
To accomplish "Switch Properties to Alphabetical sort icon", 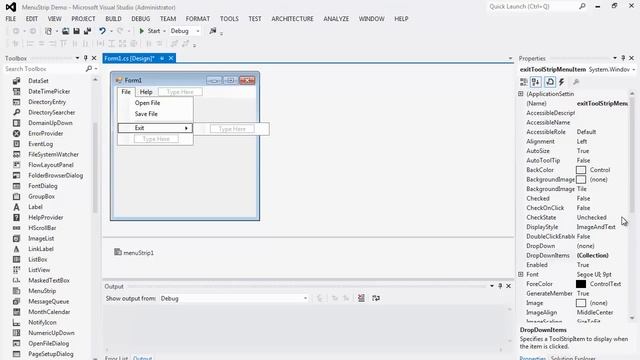I will (536, 82).
